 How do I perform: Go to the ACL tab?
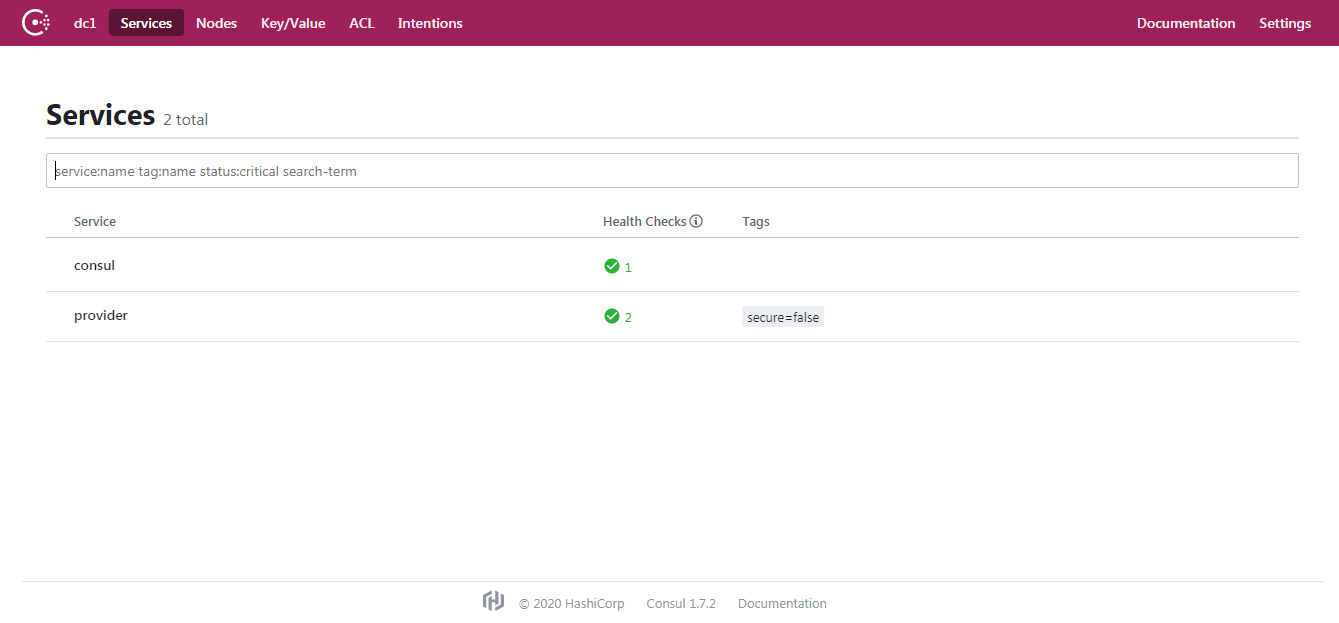coord(362,23)
